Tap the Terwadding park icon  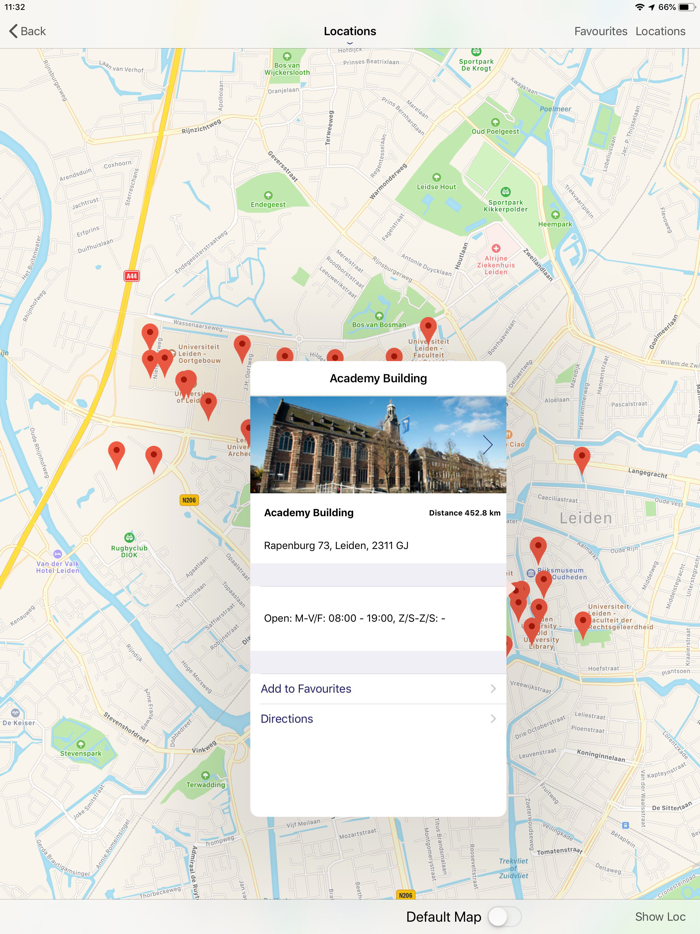pos(206,776)
